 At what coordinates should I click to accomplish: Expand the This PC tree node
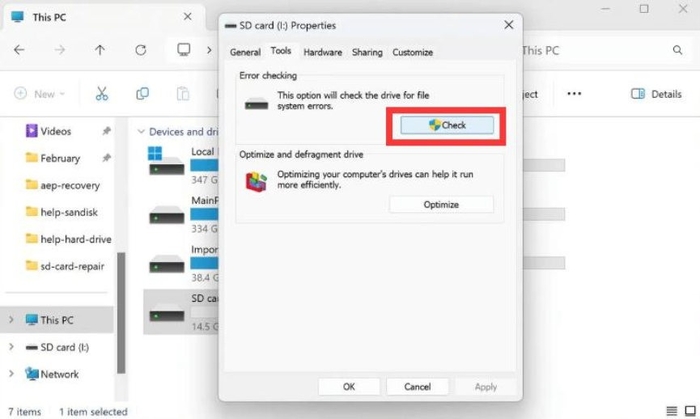pos(11,319)
